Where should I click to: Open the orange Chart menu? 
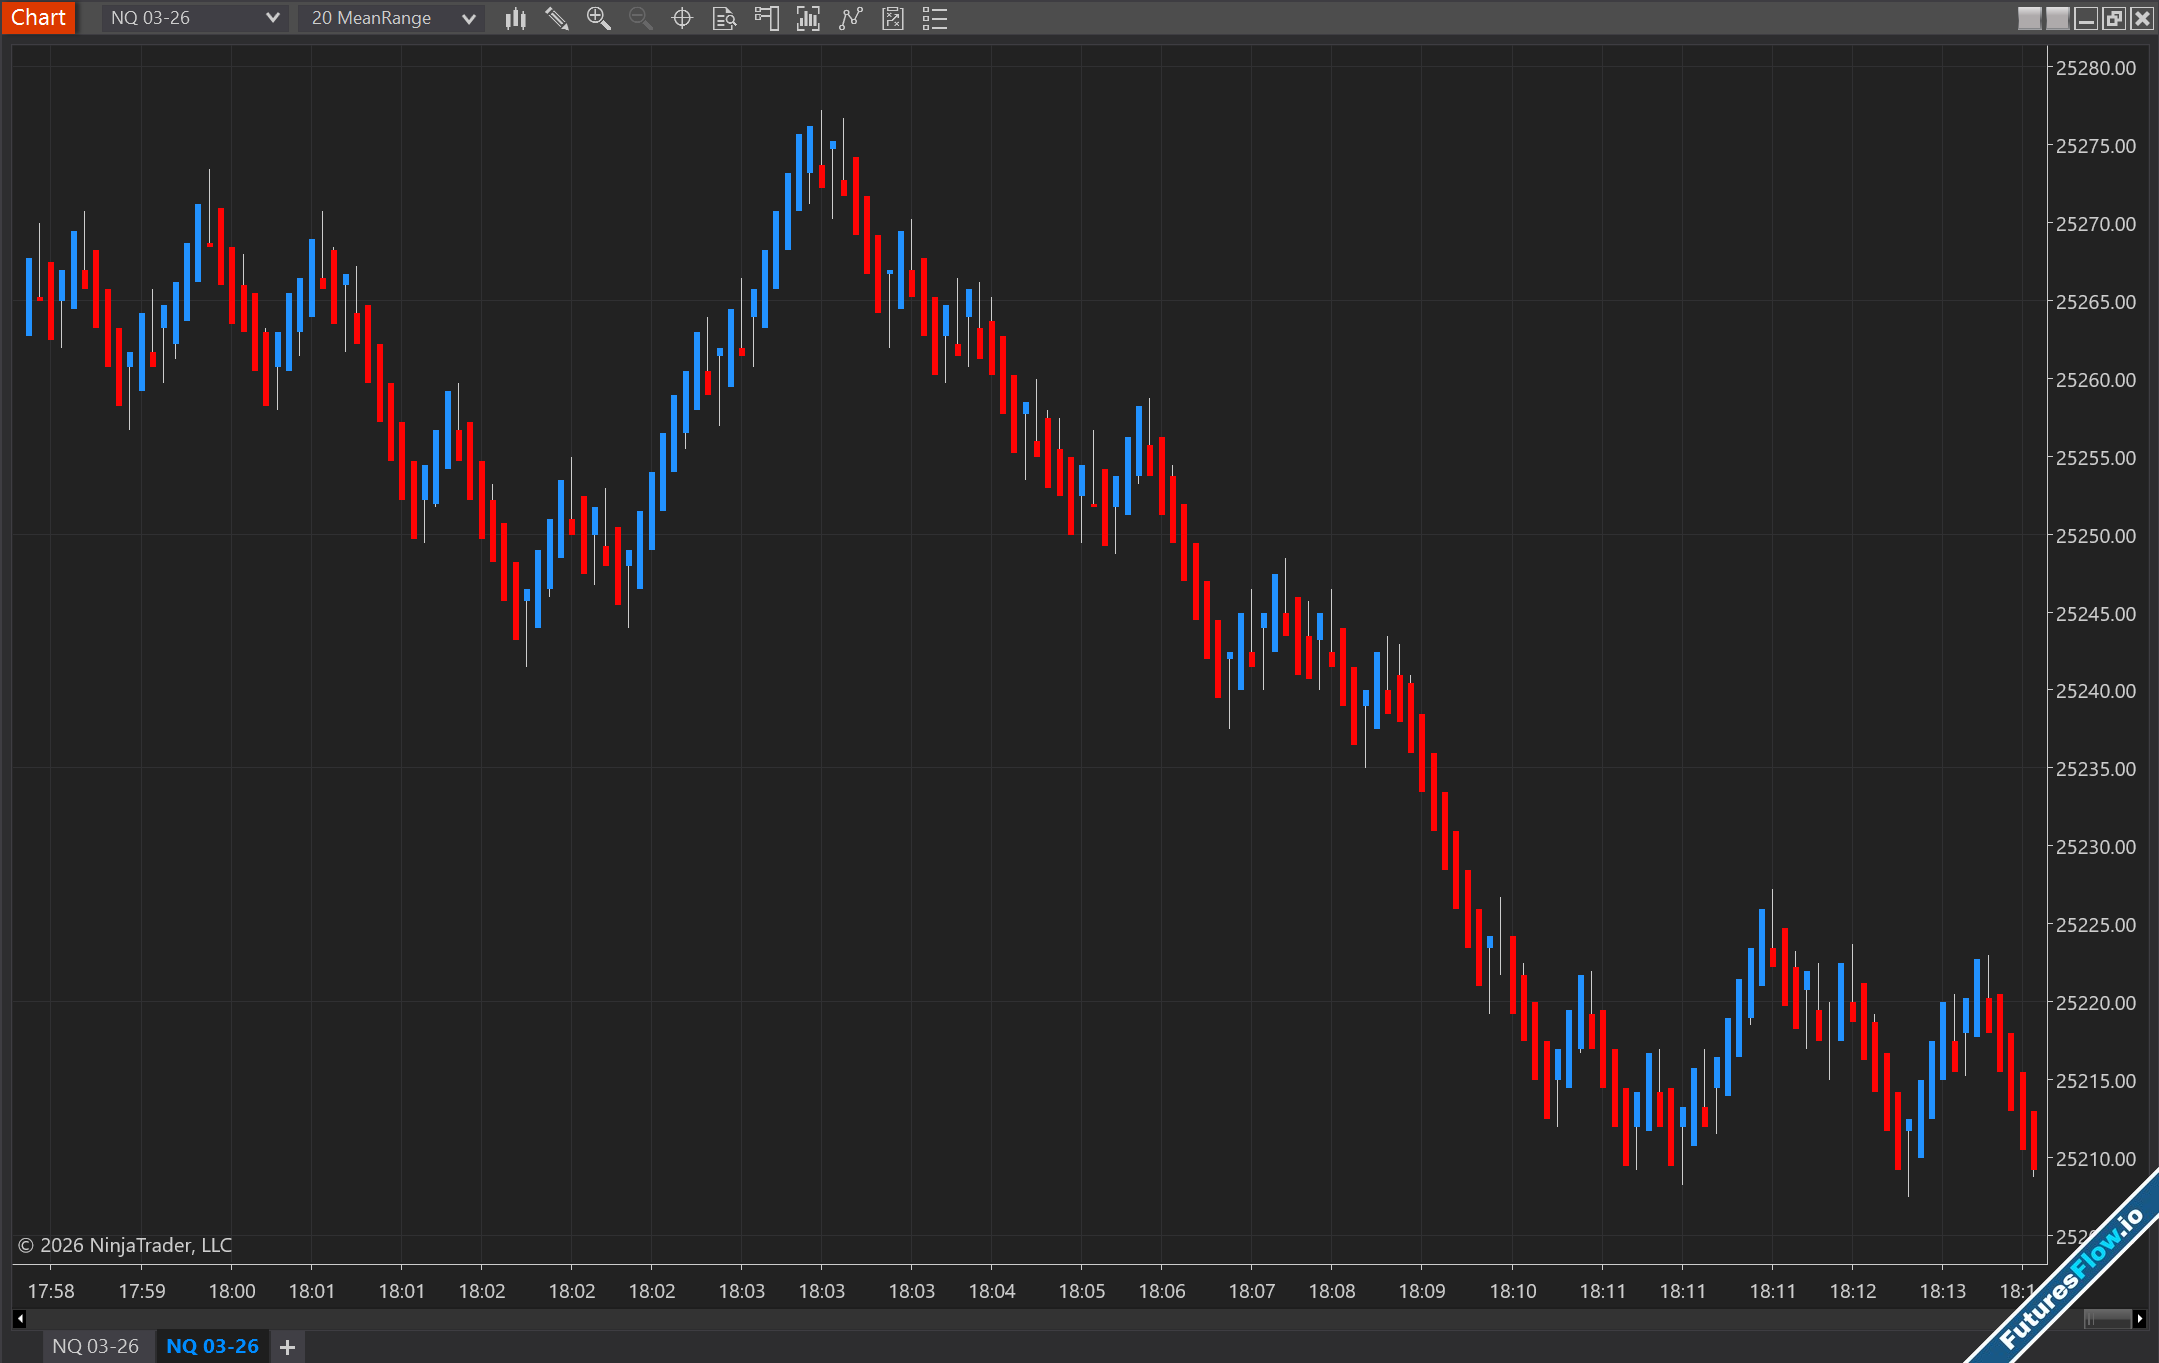[x=38, y=17]
